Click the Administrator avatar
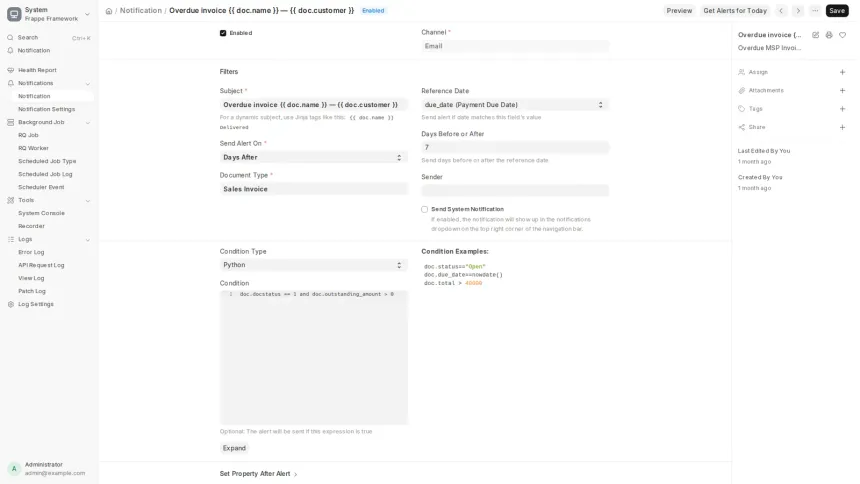 [x=14, y=469]
